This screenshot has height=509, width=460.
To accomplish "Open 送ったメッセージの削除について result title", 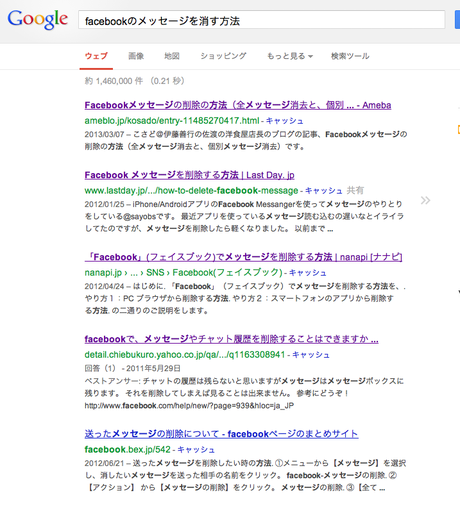I will [x=221, y=434].
